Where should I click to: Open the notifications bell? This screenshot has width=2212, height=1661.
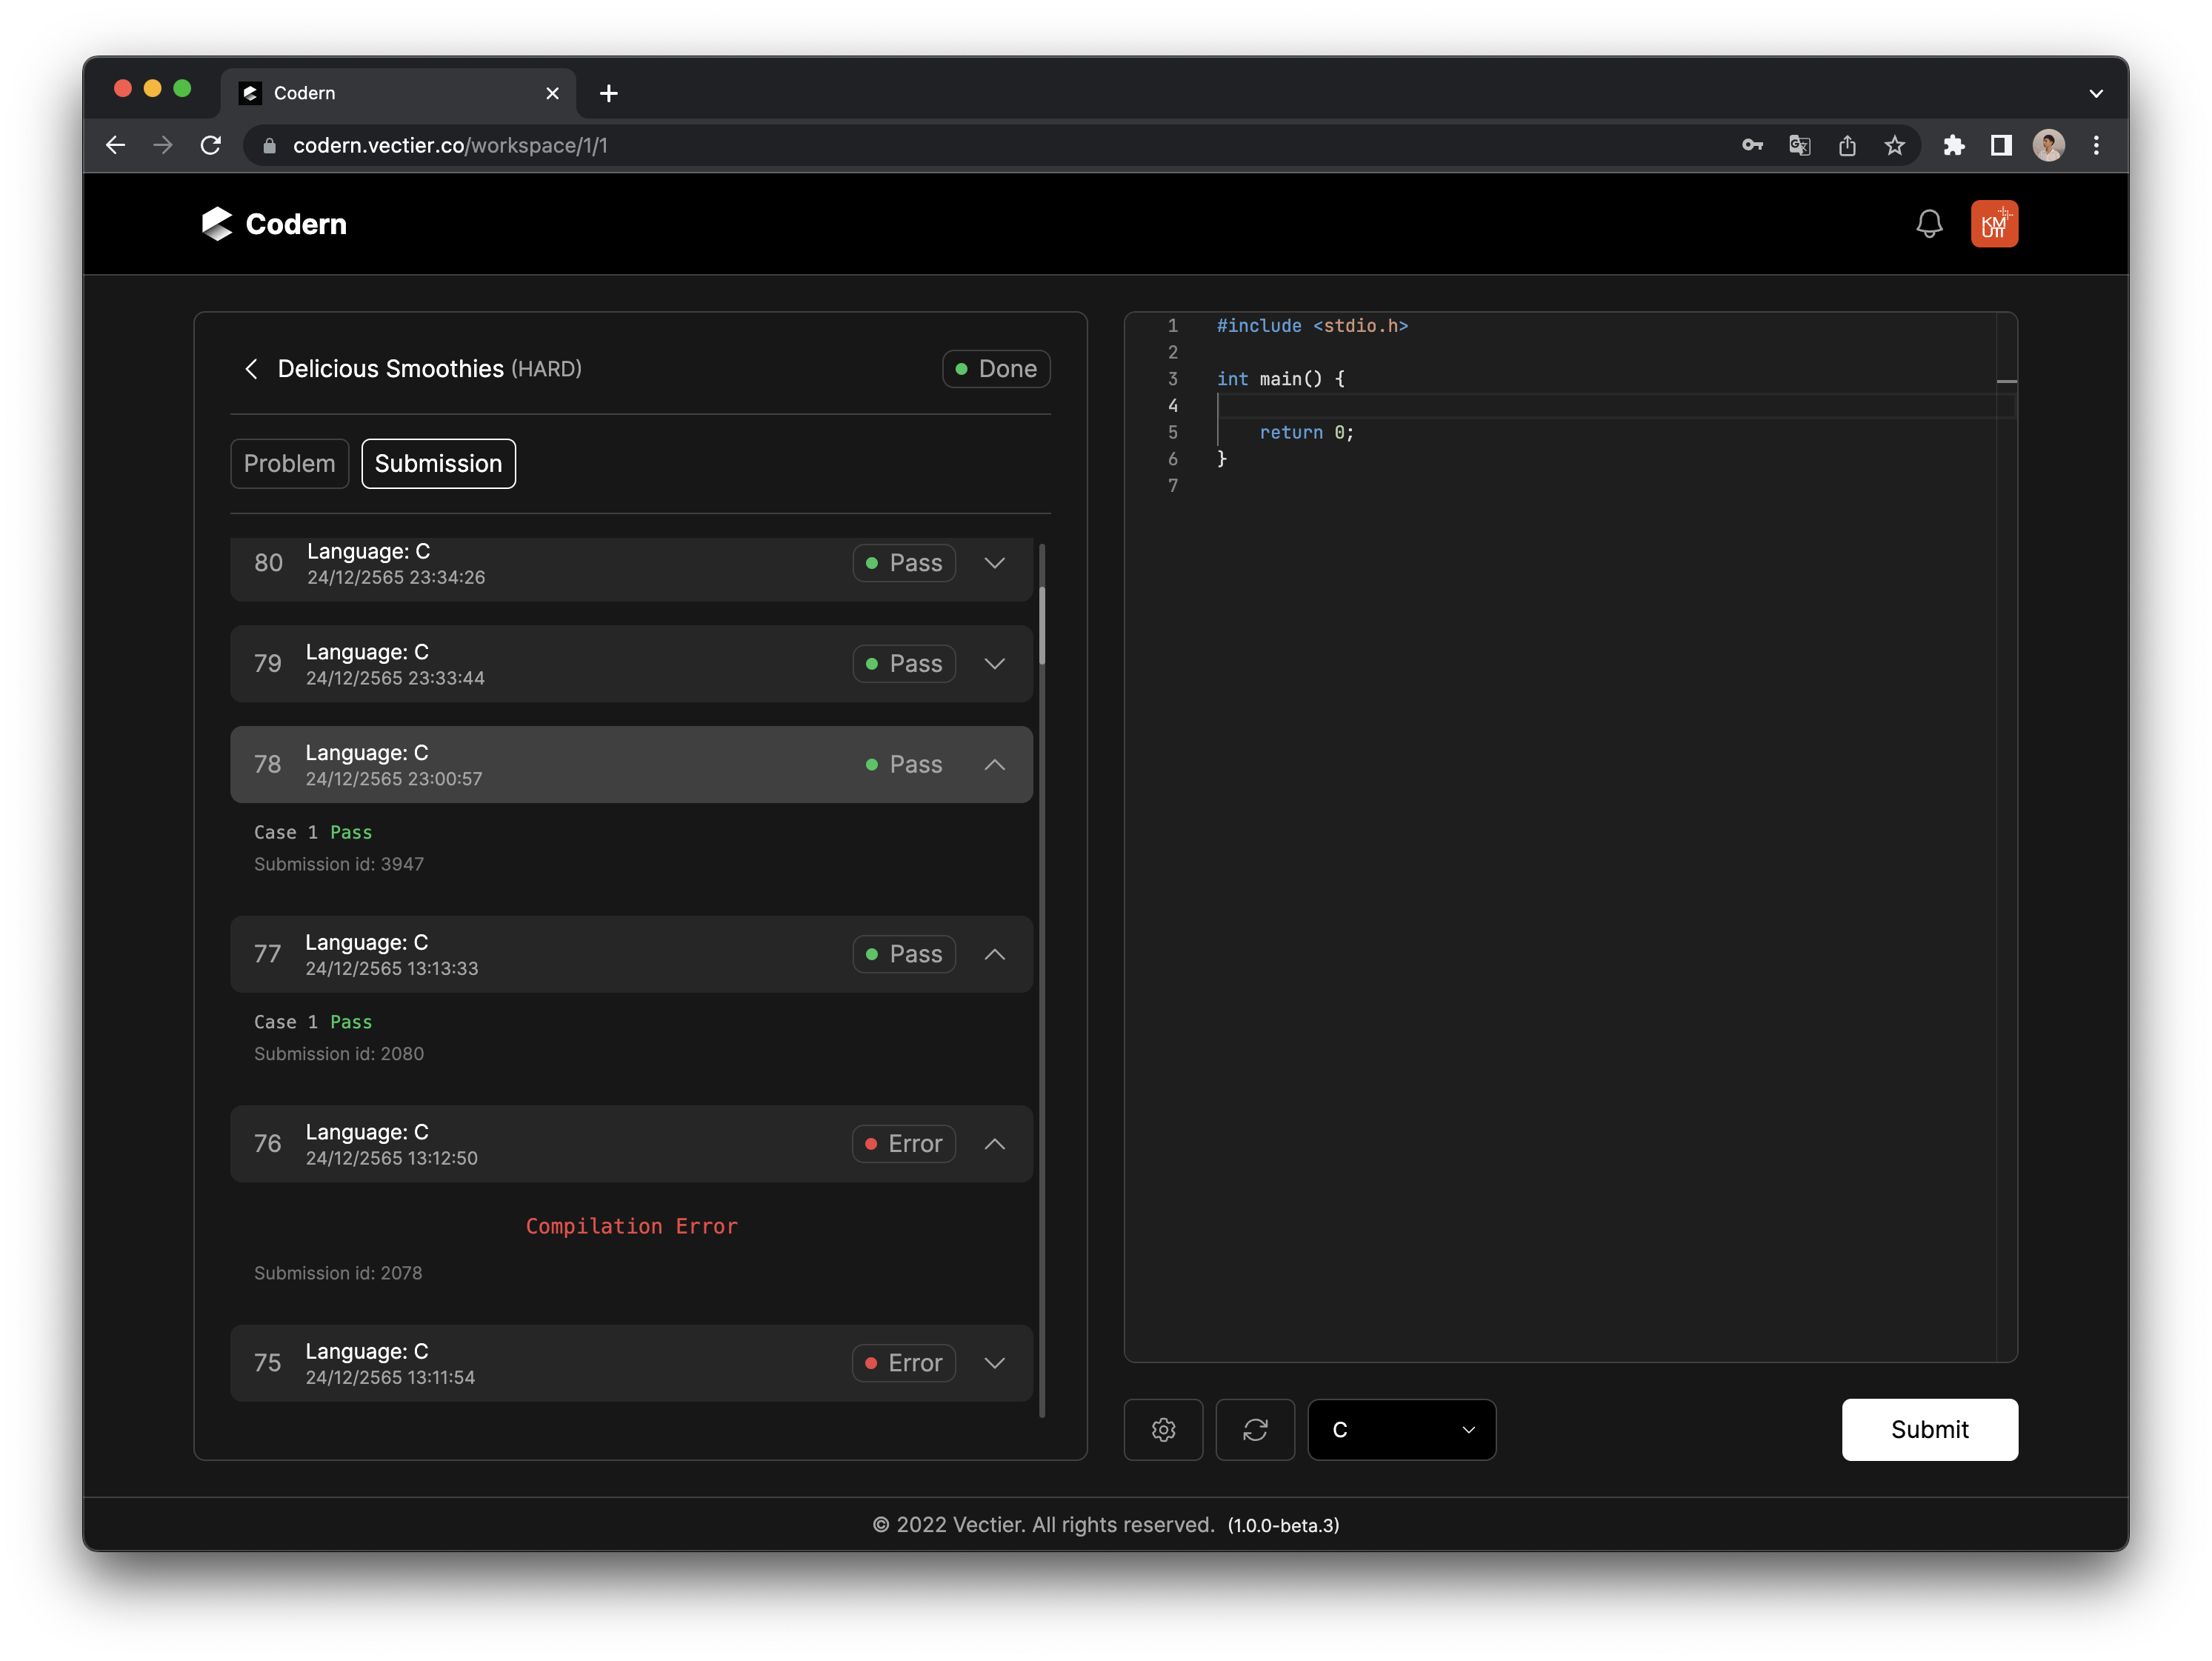(x=1929, y=224)
